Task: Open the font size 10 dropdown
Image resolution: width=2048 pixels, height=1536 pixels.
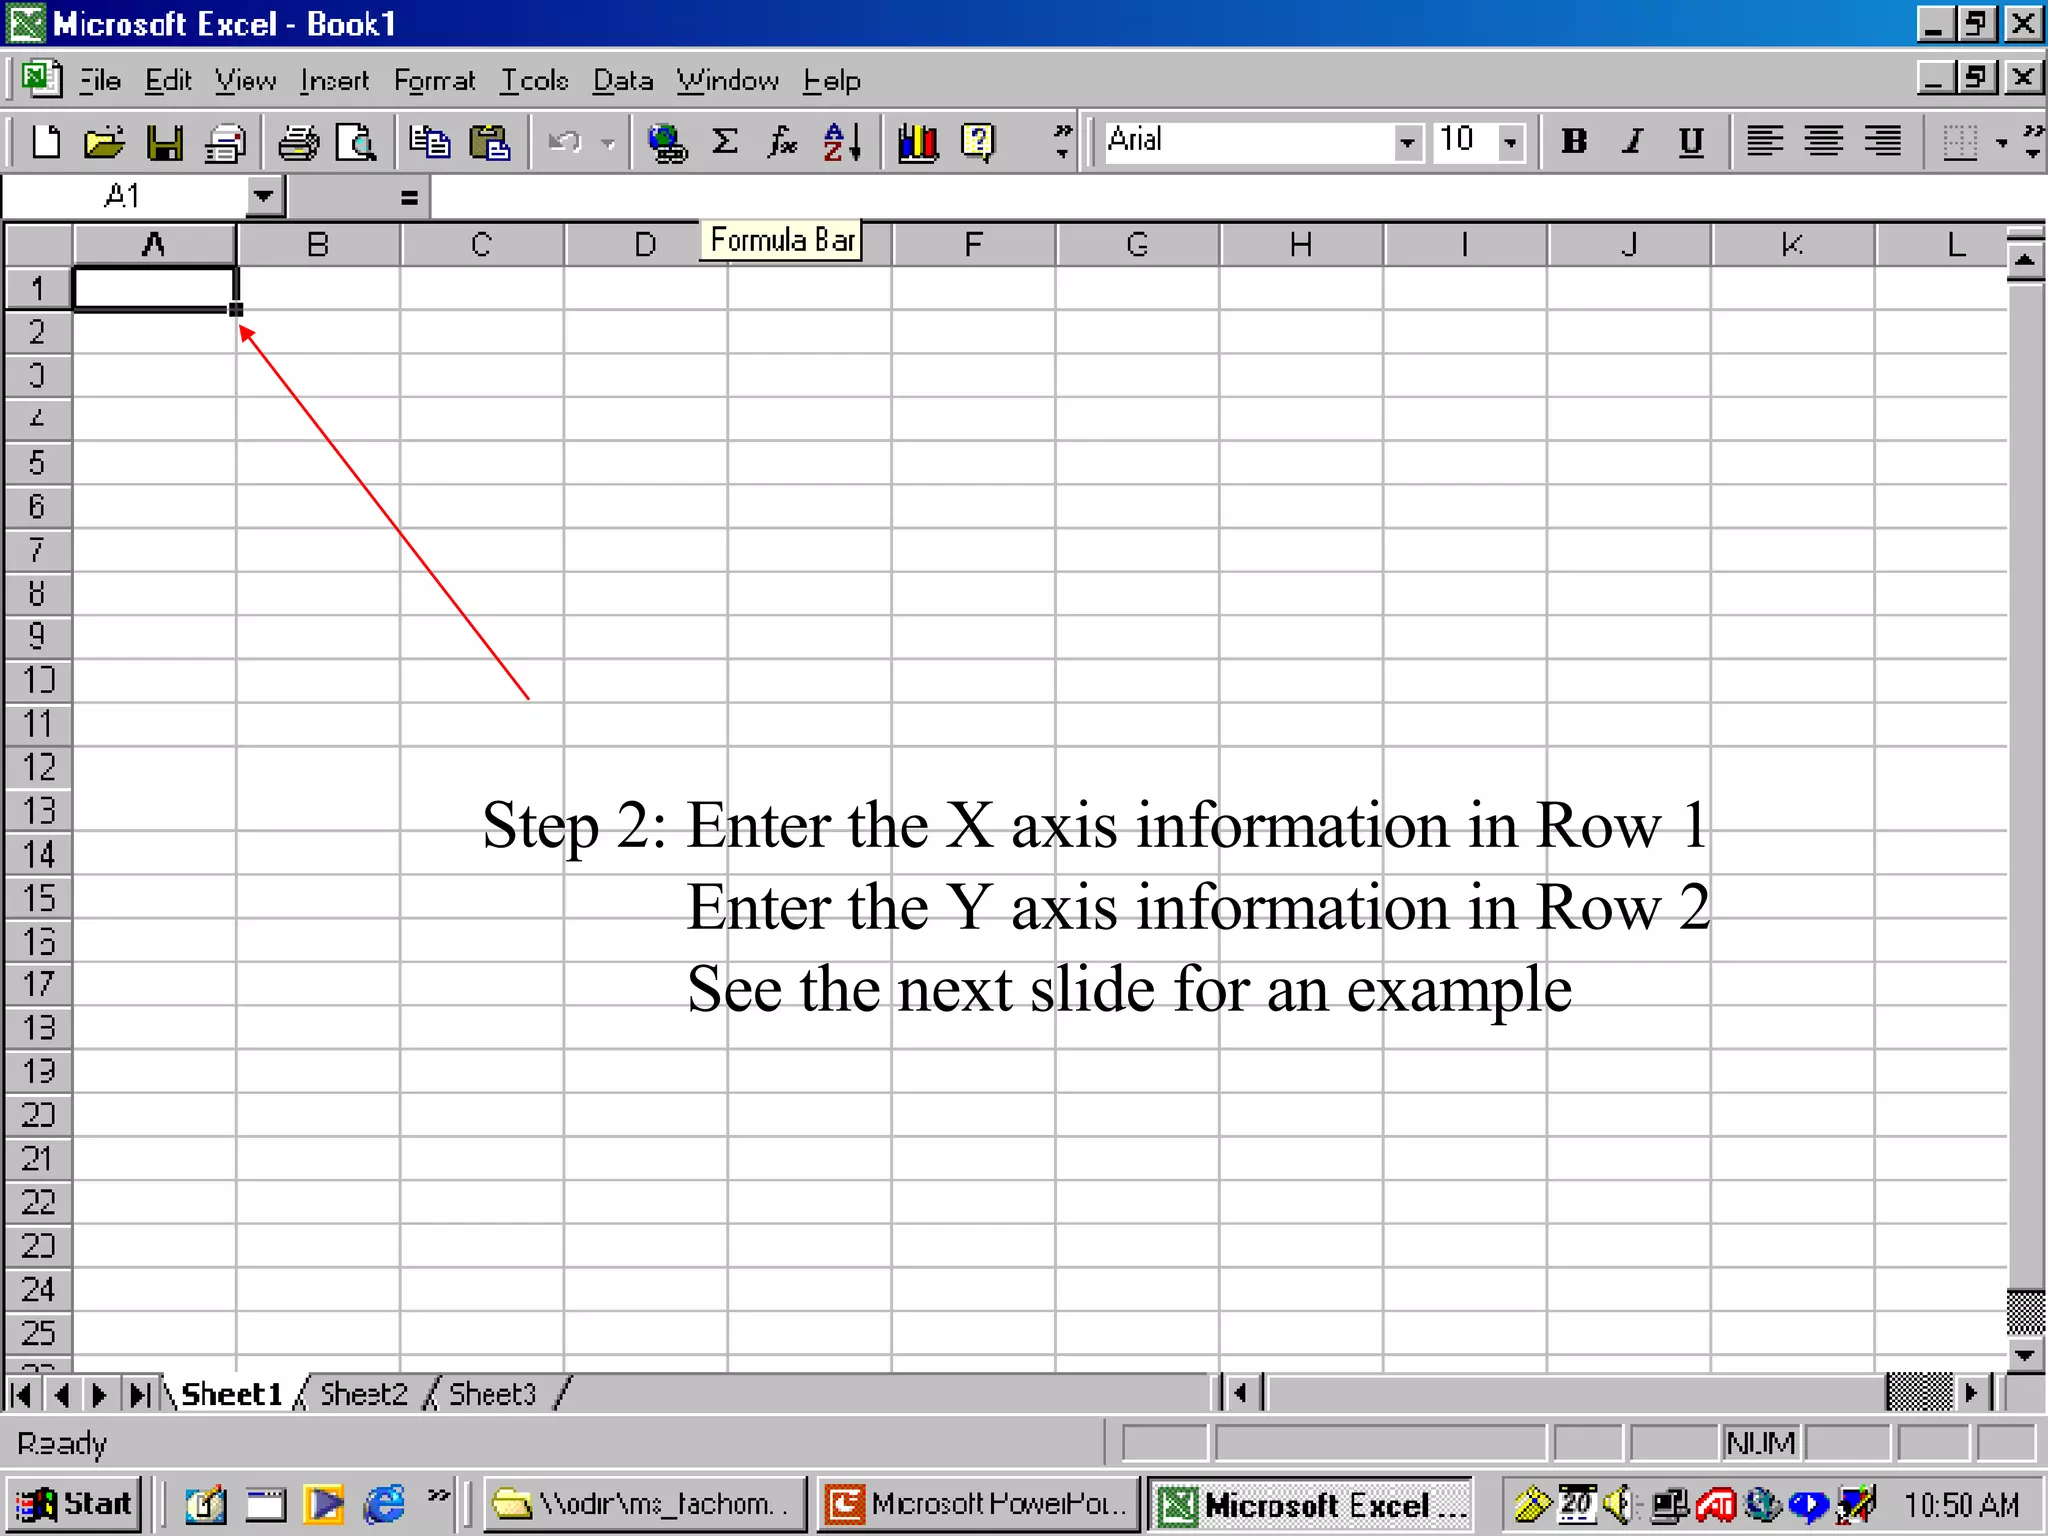Action: [x=1511, y=142]
